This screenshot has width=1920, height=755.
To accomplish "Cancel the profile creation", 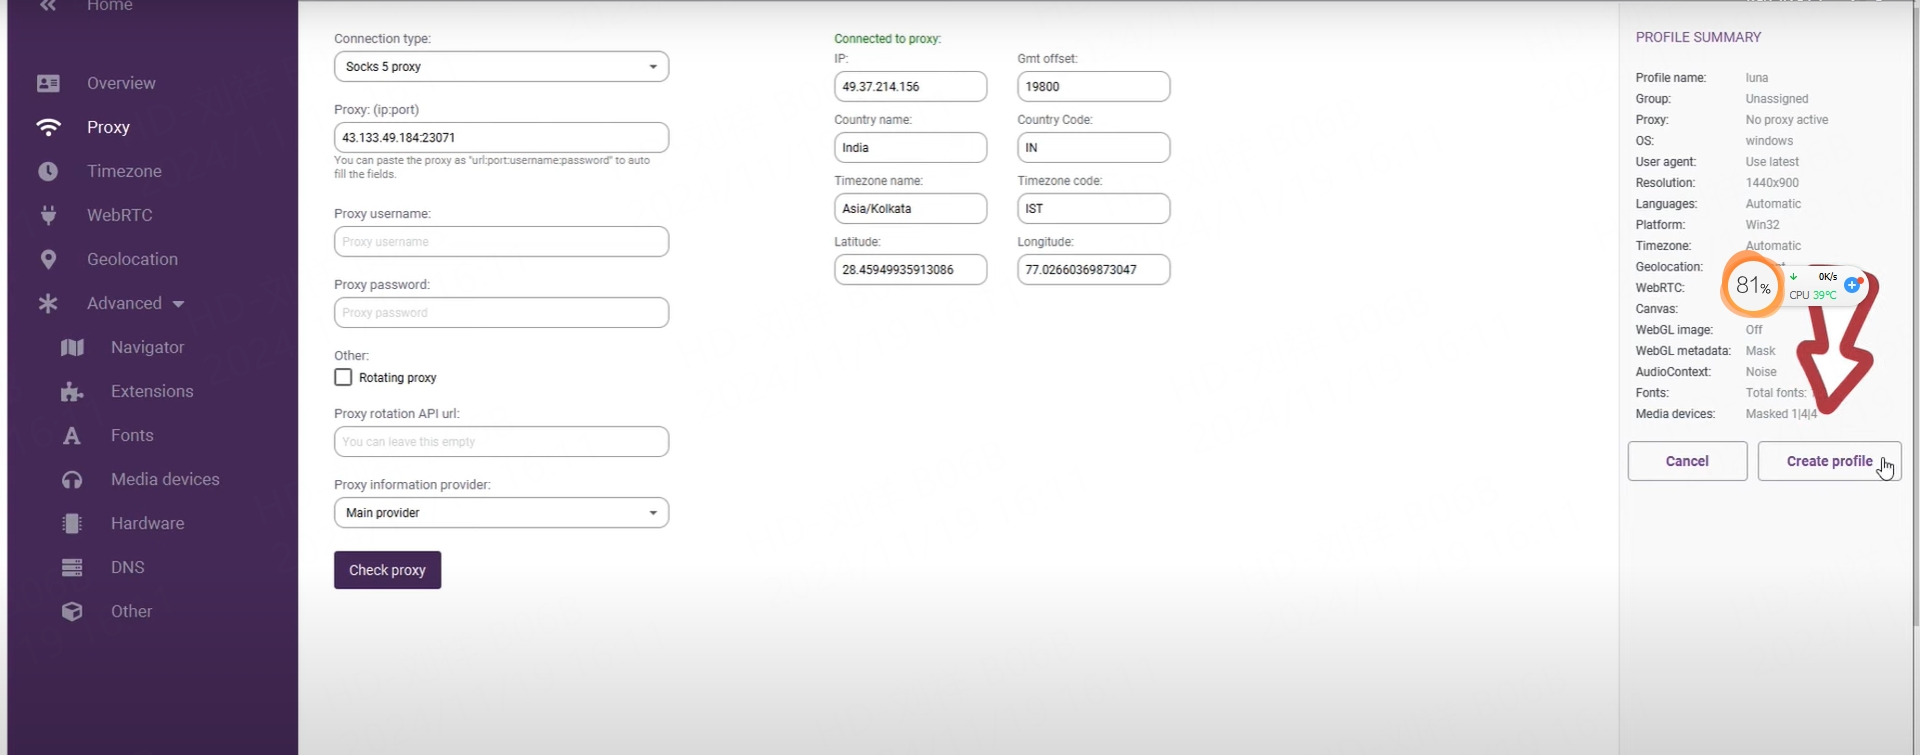I will pos(1687,461).
